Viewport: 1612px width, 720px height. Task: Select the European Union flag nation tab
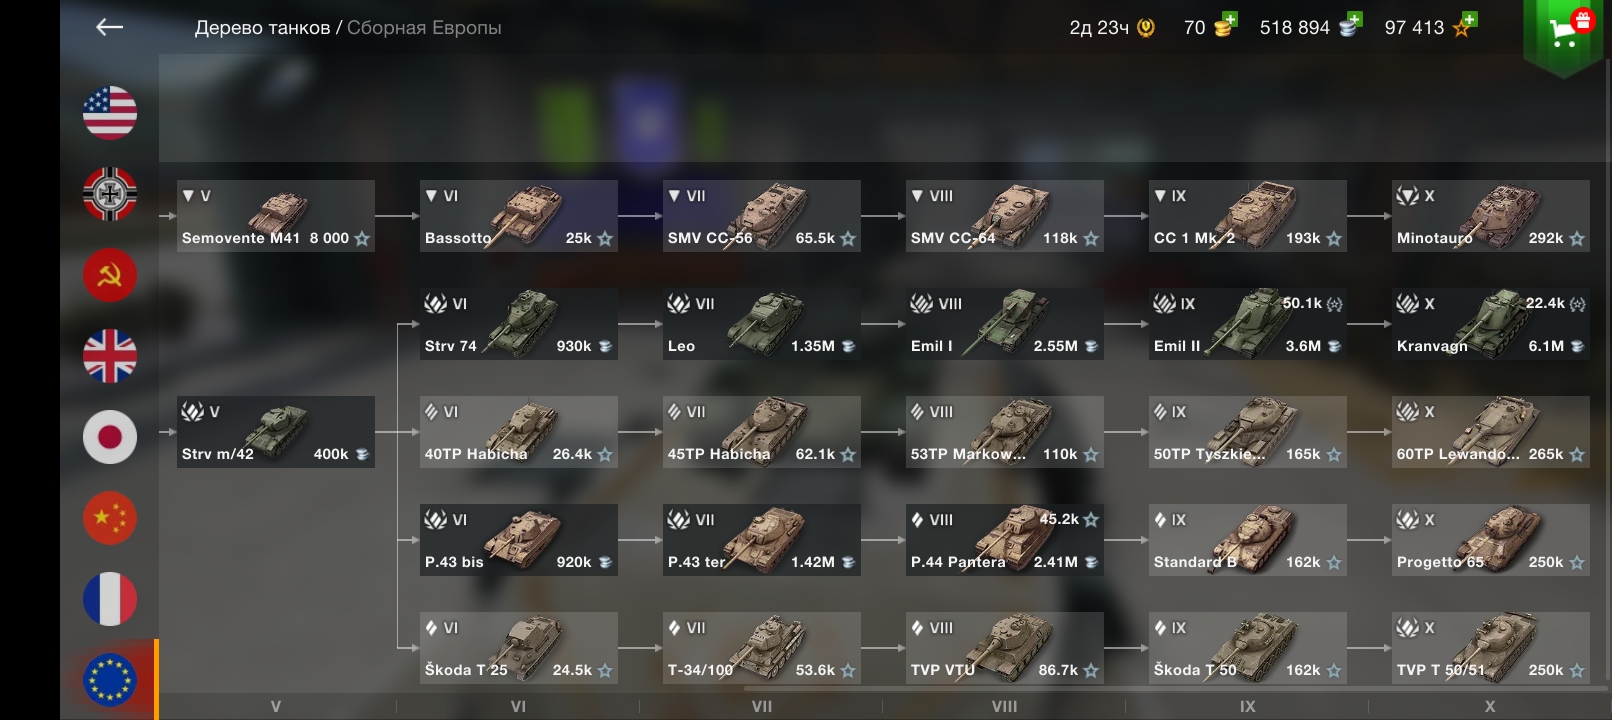(x=110, y=680)
